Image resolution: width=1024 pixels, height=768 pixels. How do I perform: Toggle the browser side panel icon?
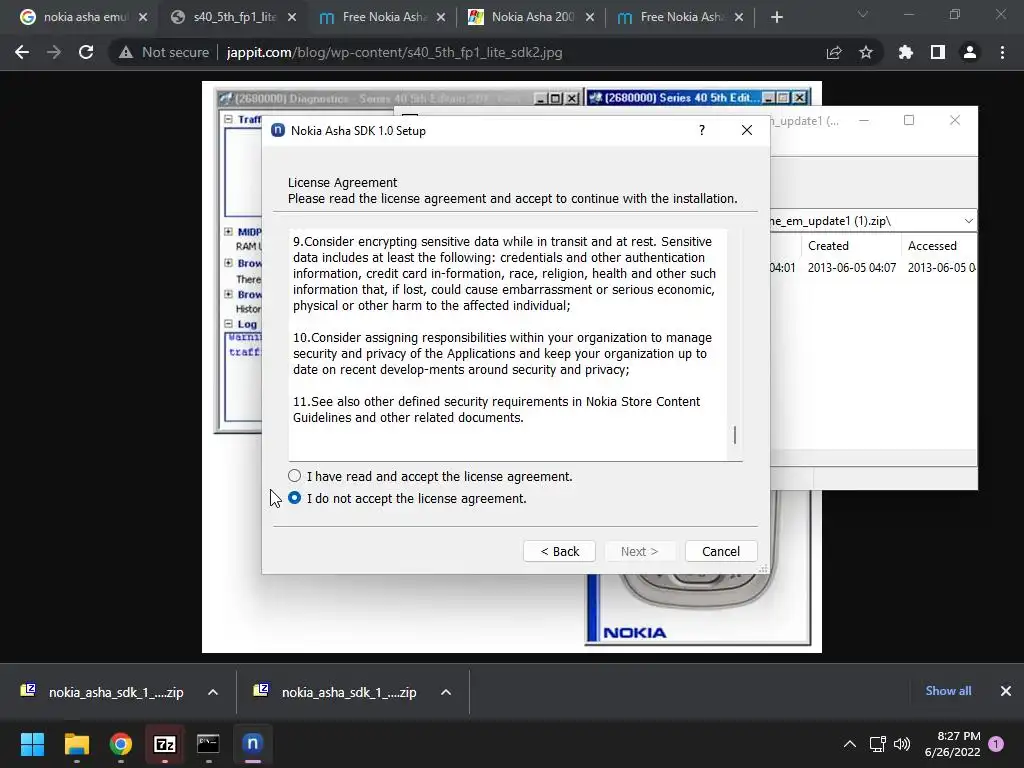[x=938, y=52]
